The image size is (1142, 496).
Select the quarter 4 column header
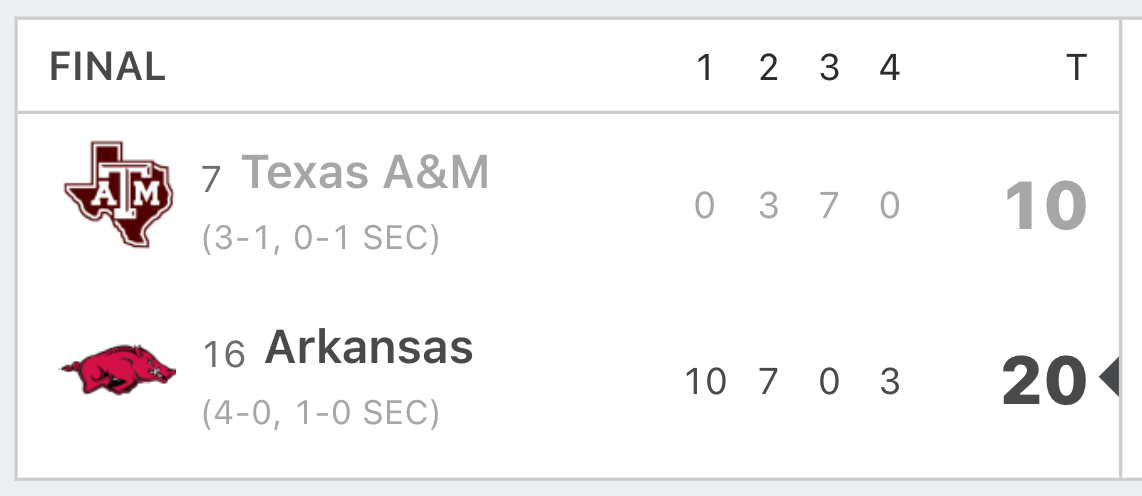(889, 68)
